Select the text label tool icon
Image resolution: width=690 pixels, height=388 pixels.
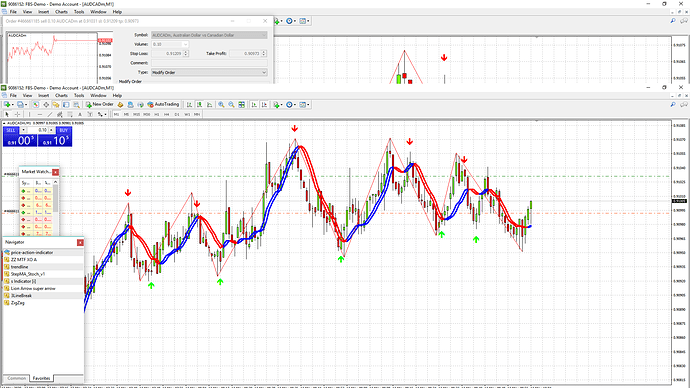click(x=80, y=114)
